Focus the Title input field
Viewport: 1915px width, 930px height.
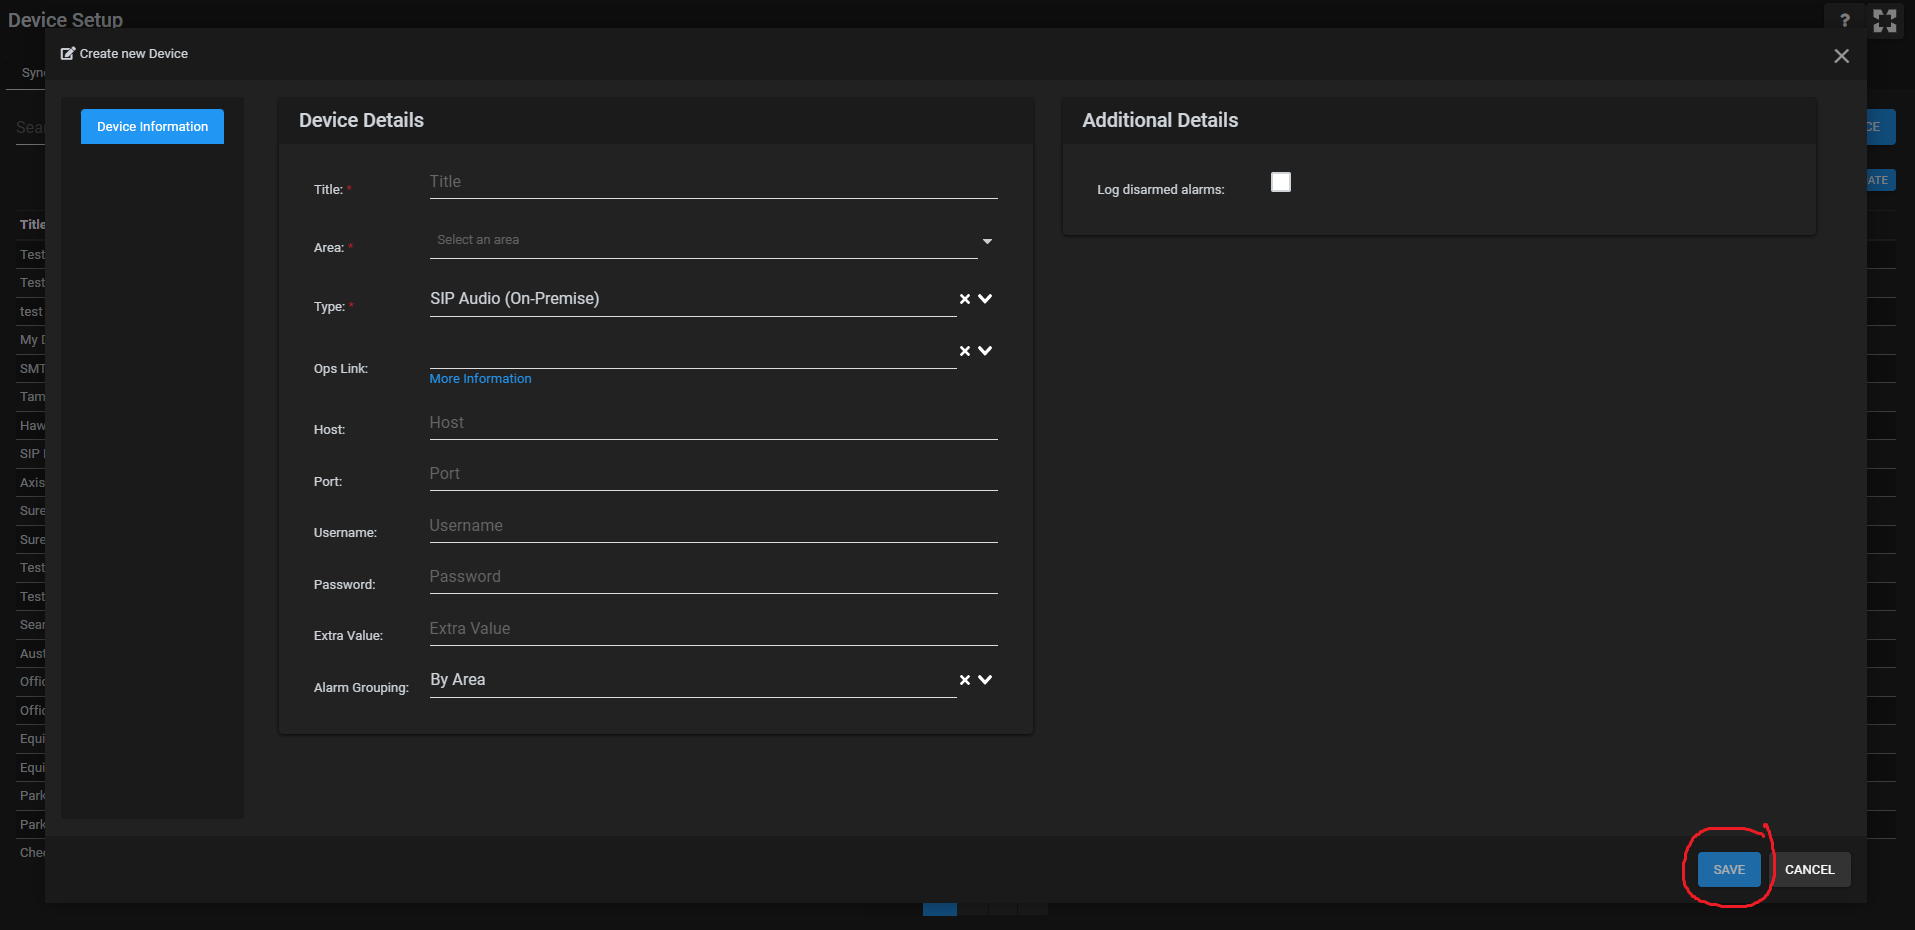click(x=712, y=182)
